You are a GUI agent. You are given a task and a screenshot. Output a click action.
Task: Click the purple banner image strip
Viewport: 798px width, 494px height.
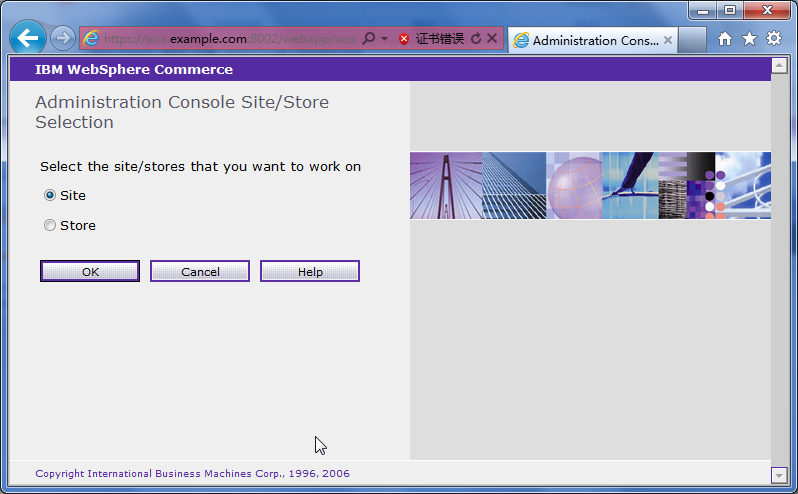[590, 185]
